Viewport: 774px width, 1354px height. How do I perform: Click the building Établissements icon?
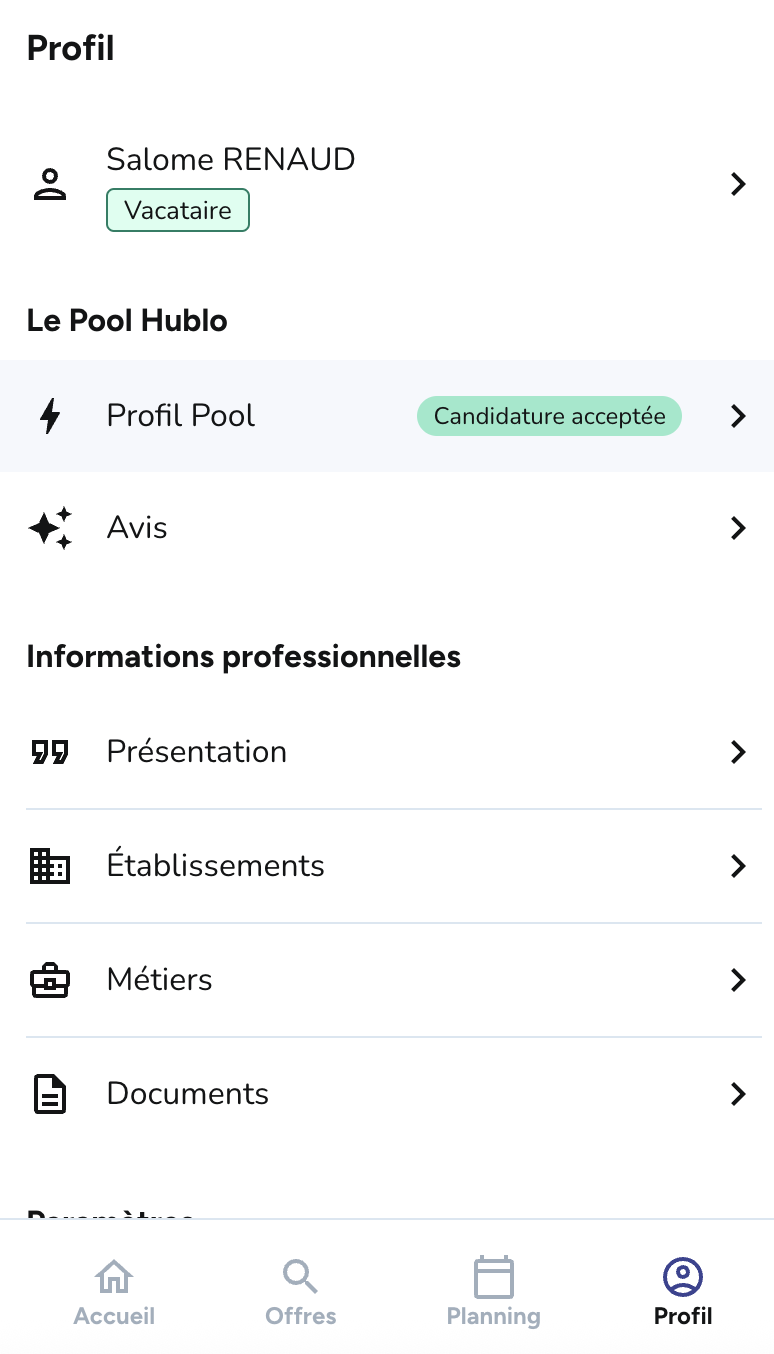click(49, 866)
